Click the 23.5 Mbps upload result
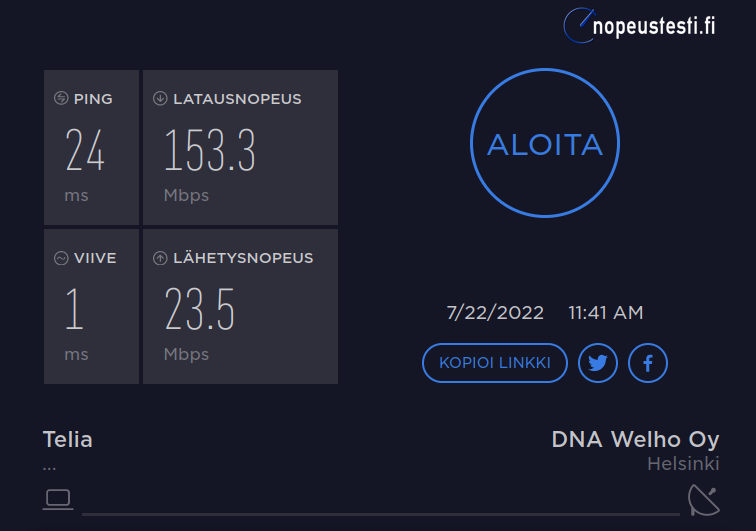Screen dimensions: 756x531 pos(200,310)
